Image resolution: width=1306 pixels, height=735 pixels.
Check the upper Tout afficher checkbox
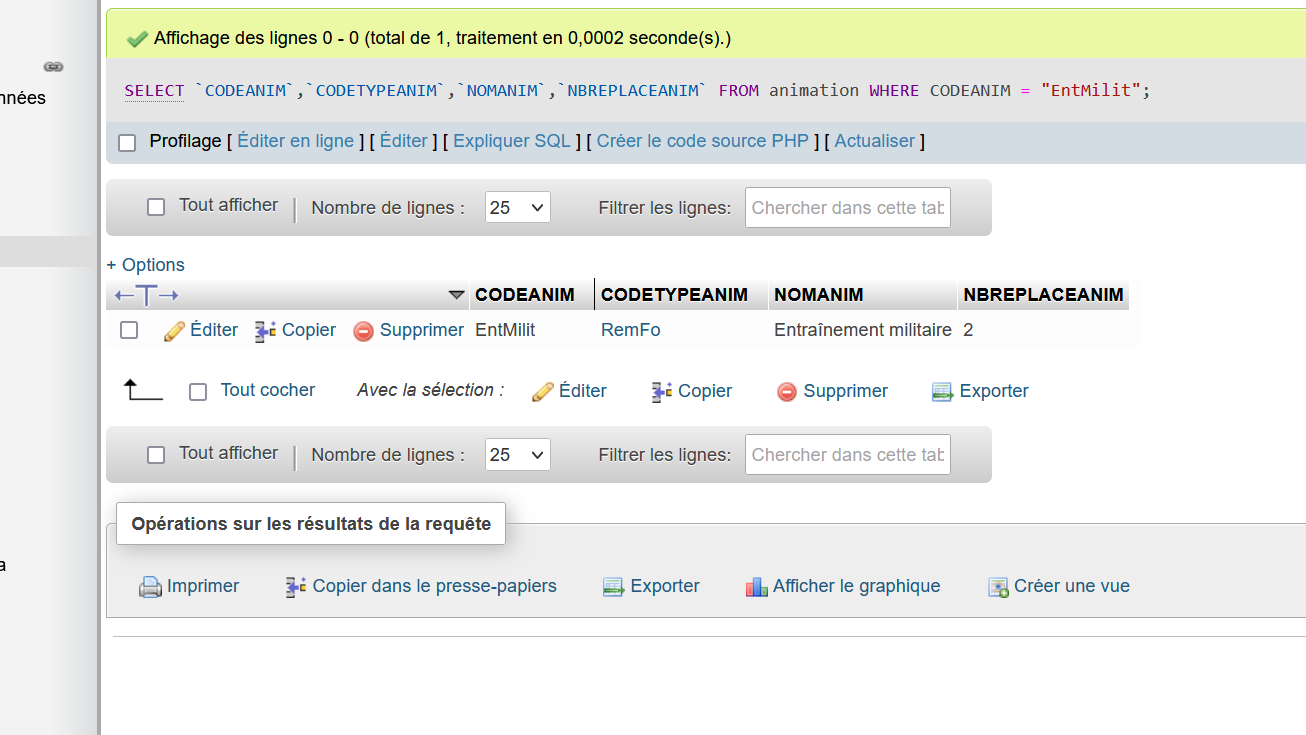tap(156, 207)
